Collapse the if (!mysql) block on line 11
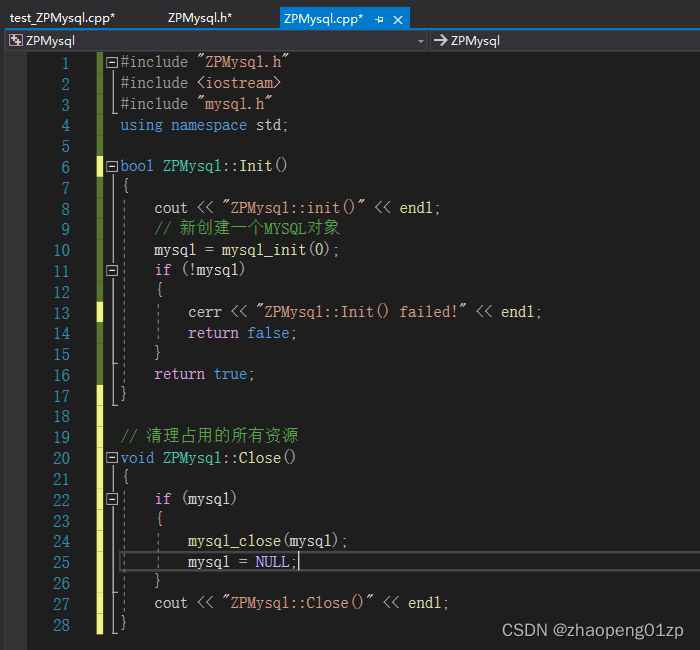 (x=112, y=270)
